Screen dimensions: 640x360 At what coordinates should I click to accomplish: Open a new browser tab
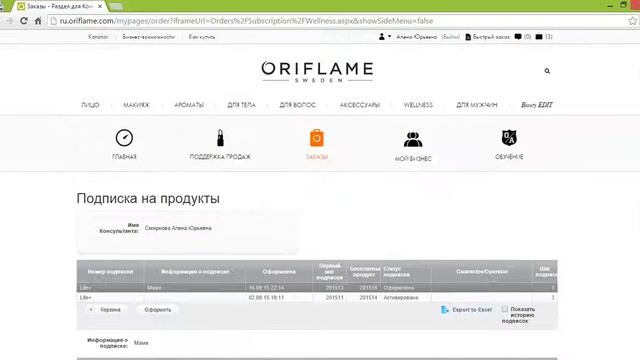[x=116, y=7]
